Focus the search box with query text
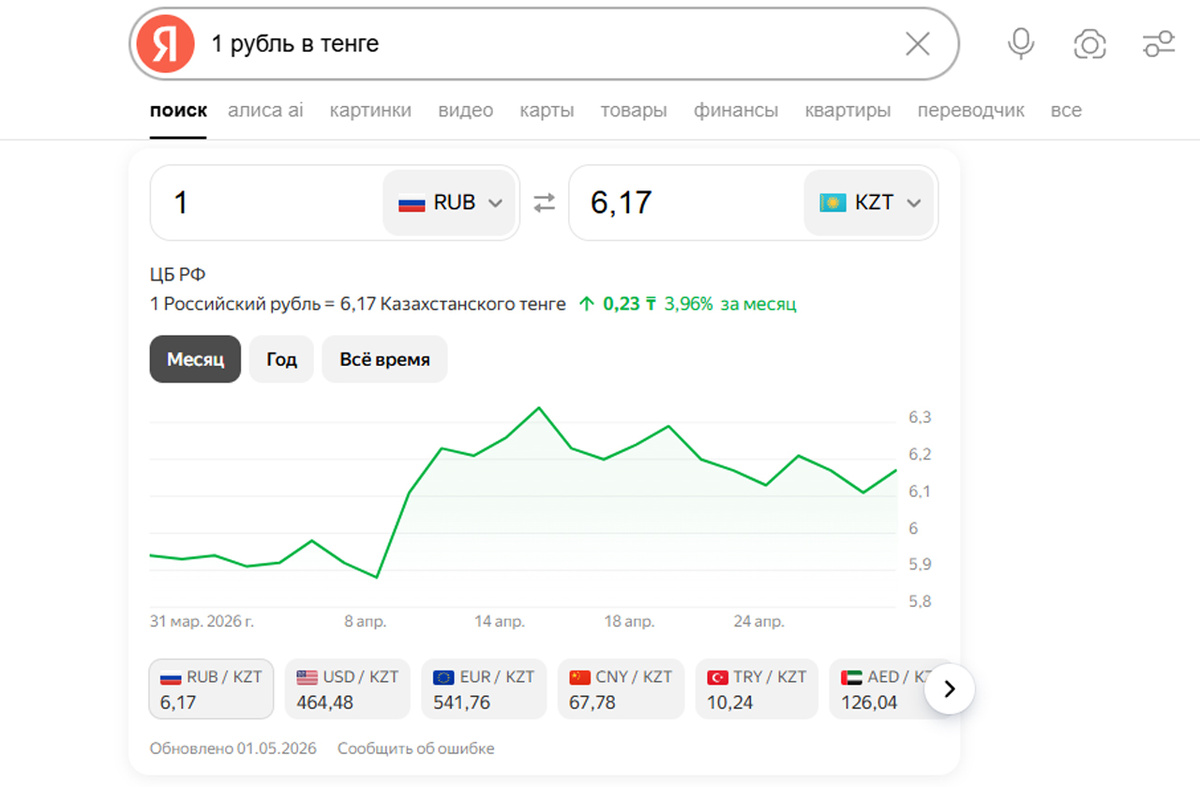The image size is (1200, 787). (545, 44)
